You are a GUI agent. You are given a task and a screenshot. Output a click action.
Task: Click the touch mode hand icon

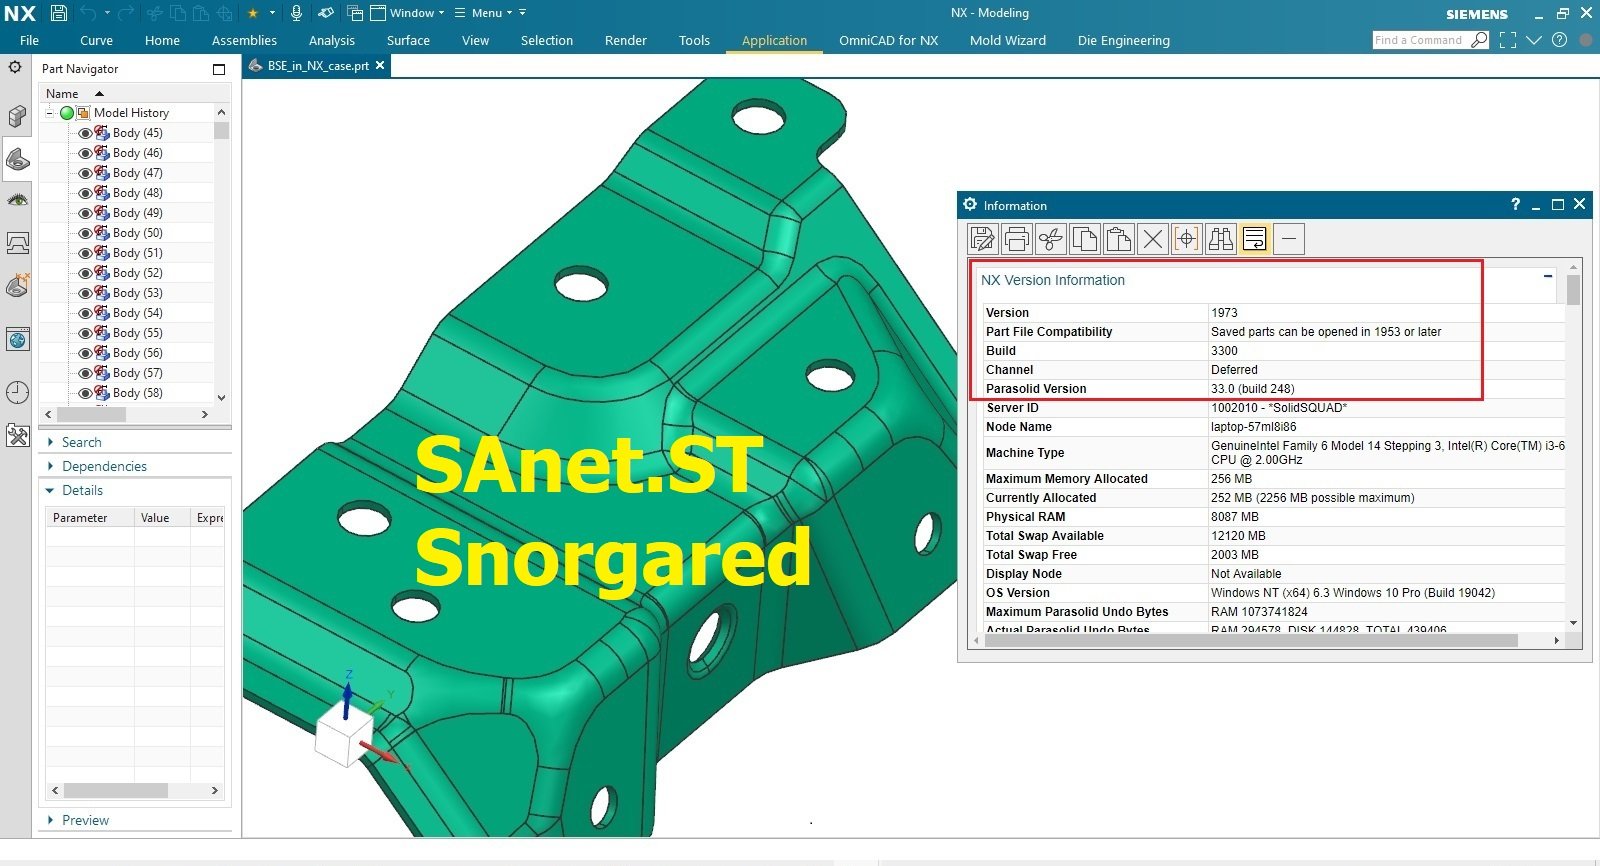[326, 13]
